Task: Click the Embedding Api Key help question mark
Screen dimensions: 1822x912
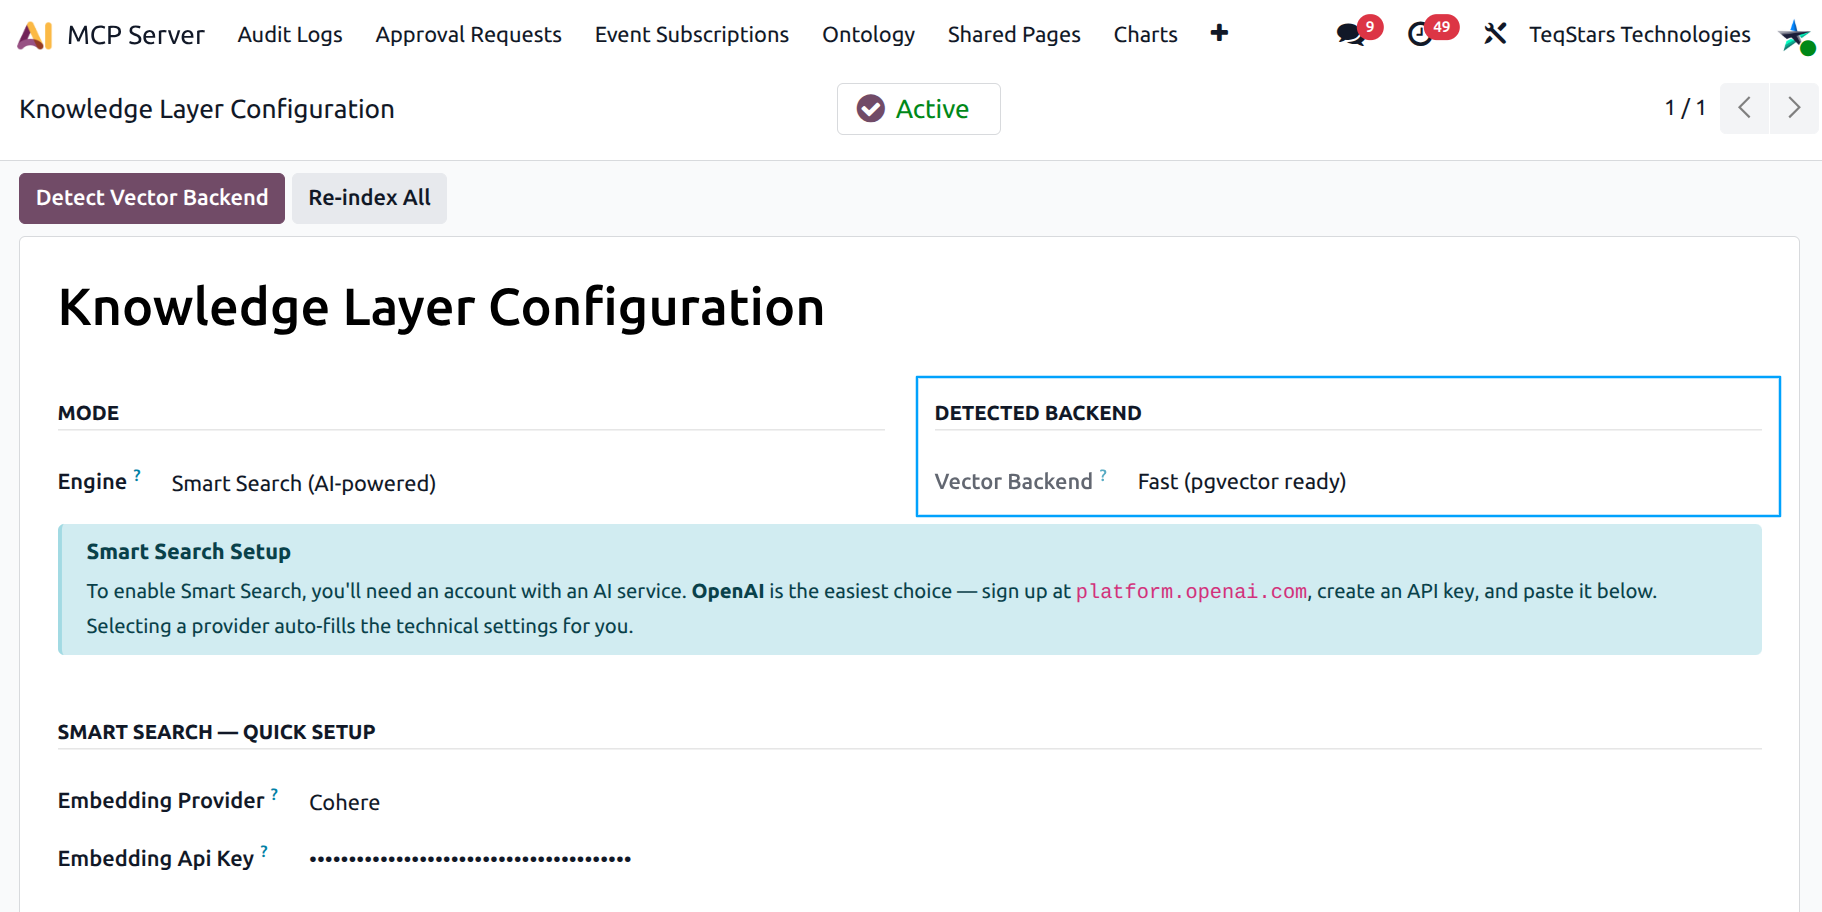Action: point(264,852)
